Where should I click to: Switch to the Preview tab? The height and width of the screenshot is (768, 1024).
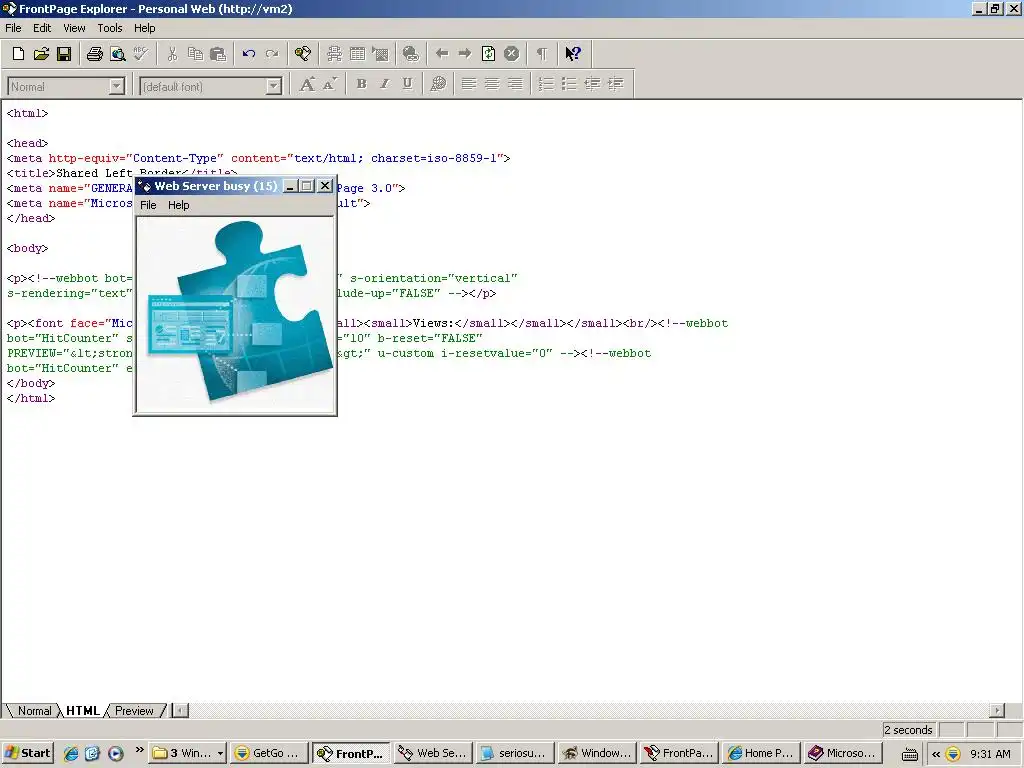point(134,711)
